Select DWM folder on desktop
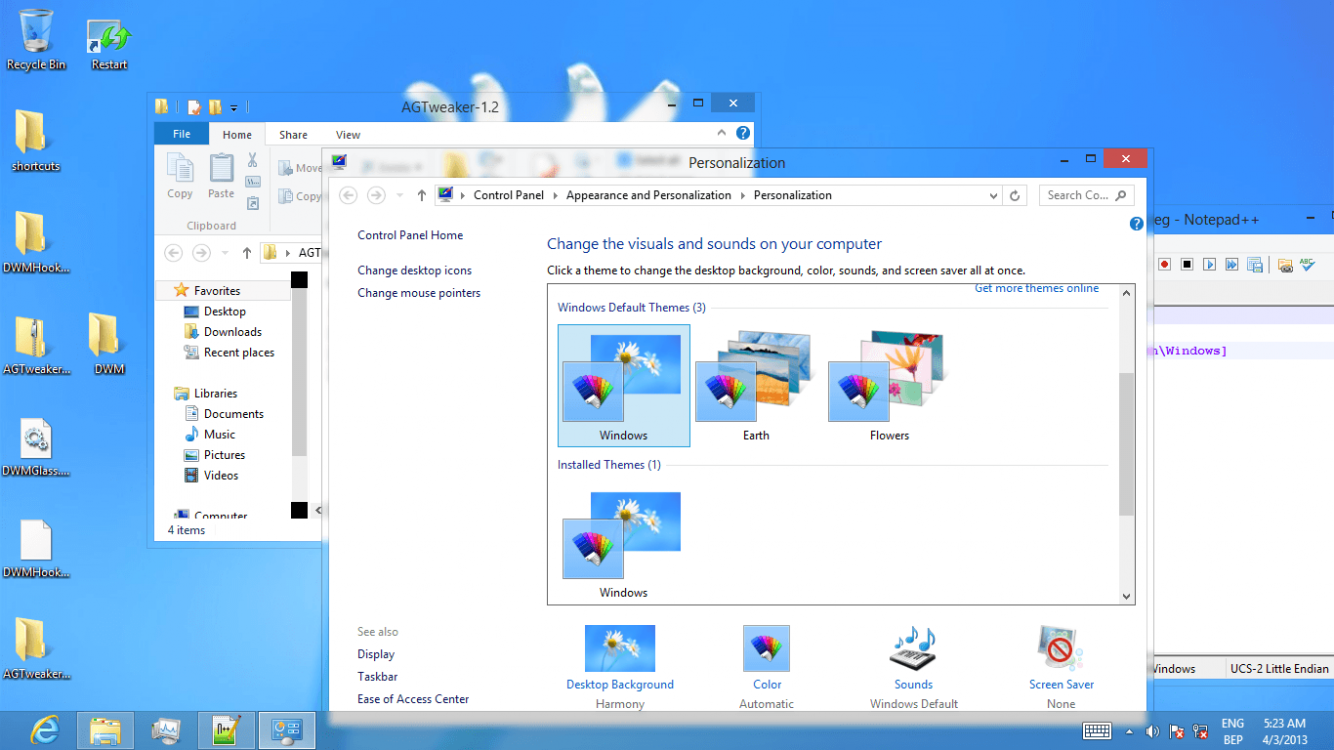The image size is (1334, 750). click(x=109, y=345)
